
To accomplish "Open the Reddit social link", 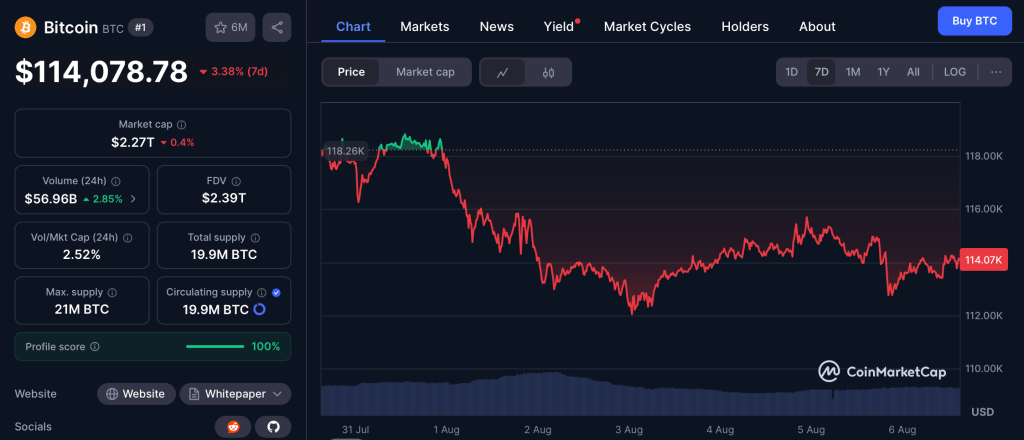I will [233, 427].
